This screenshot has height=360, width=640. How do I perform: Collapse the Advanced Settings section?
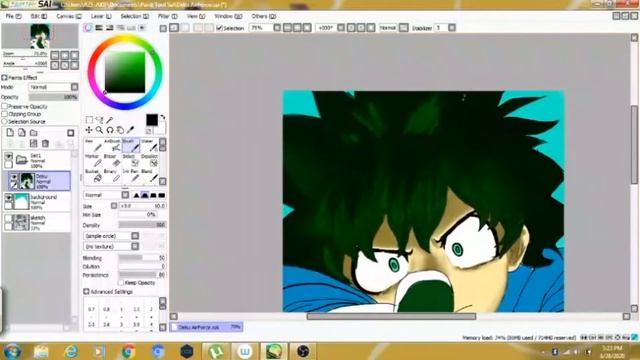(86, 291)
